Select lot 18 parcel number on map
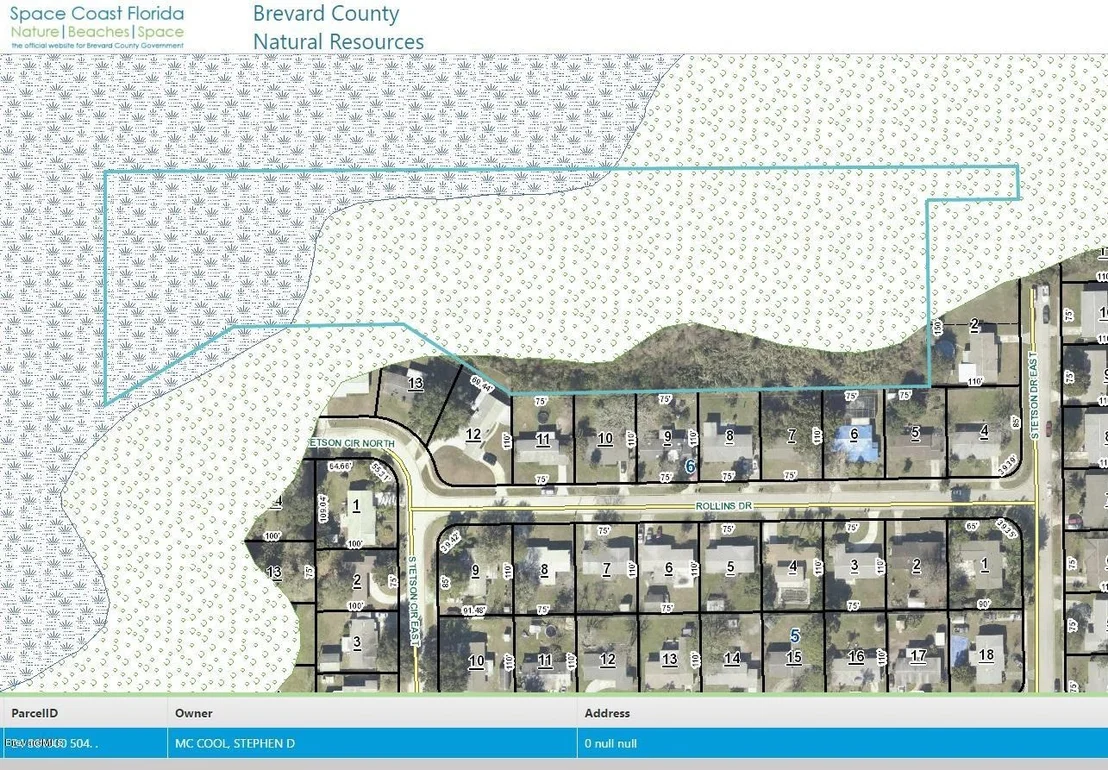This screenshot has height=770, width=1108. (x=986, y=655)
